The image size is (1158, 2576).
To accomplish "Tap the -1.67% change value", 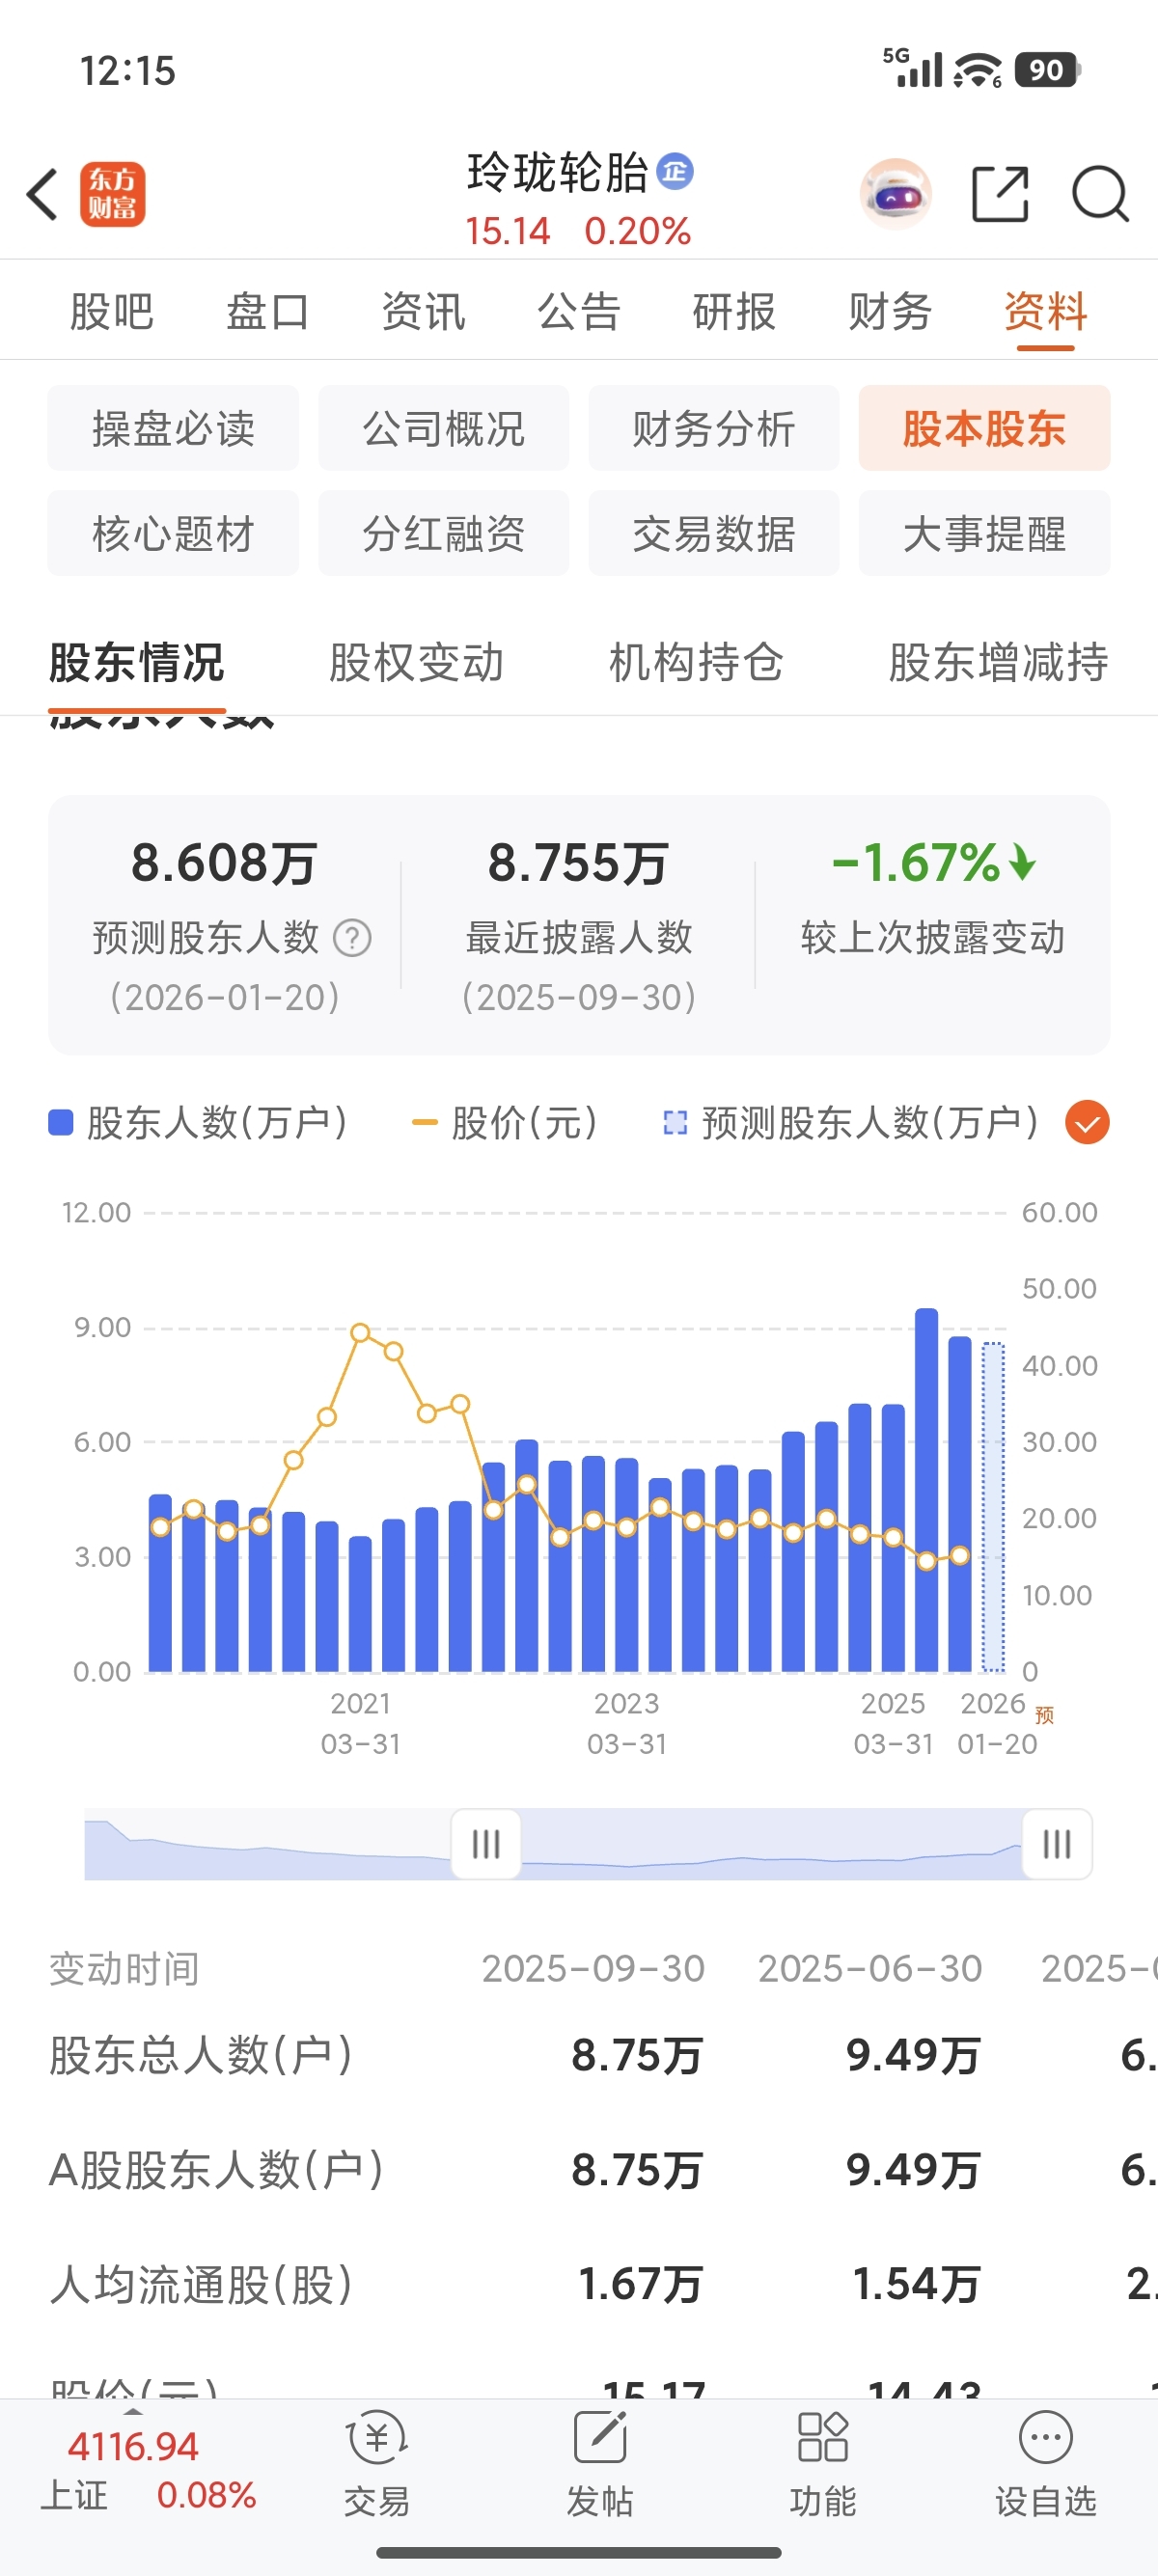I will (933, 862).
